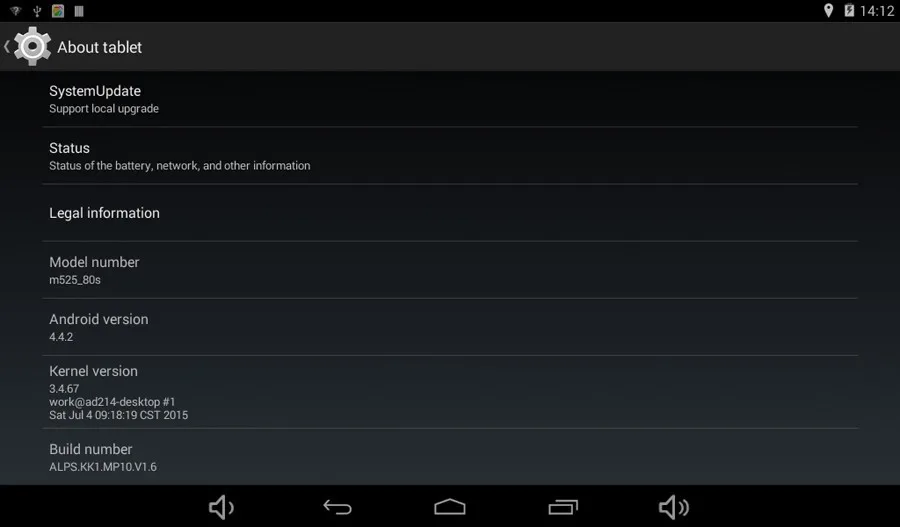Tap the volume down icon in navigation bar

221,507
